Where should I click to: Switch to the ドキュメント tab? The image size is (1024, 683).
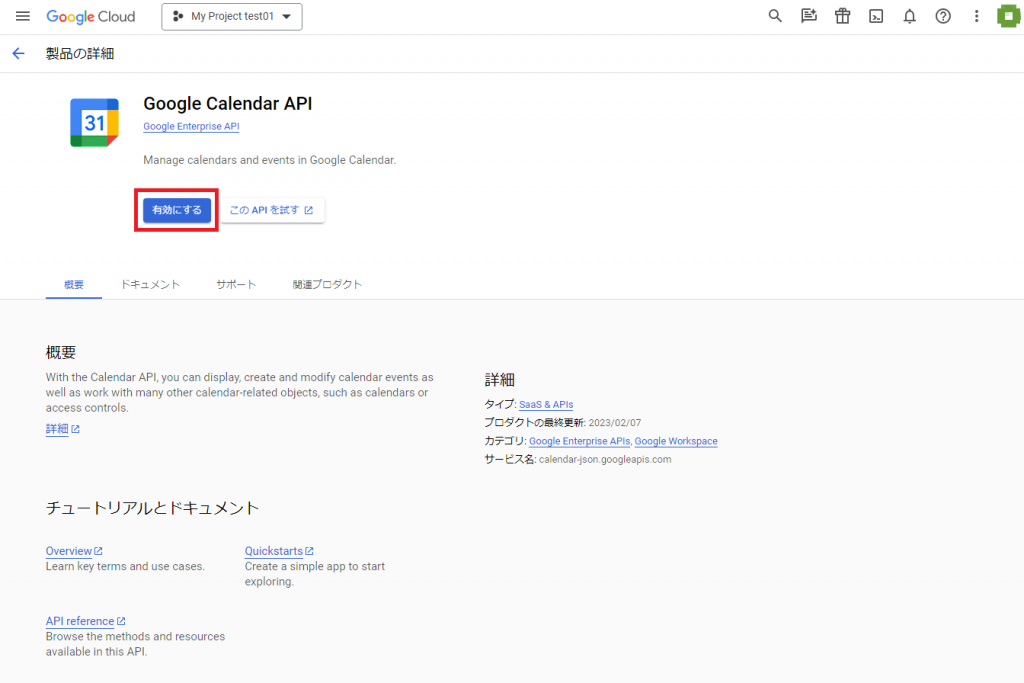[150, 285]
